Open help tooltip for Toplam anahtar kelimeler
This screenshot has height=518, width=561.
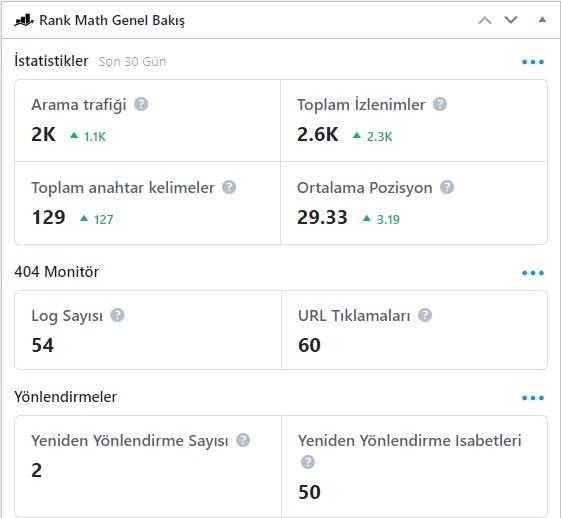pyautogui.click(x=229, y=187)
